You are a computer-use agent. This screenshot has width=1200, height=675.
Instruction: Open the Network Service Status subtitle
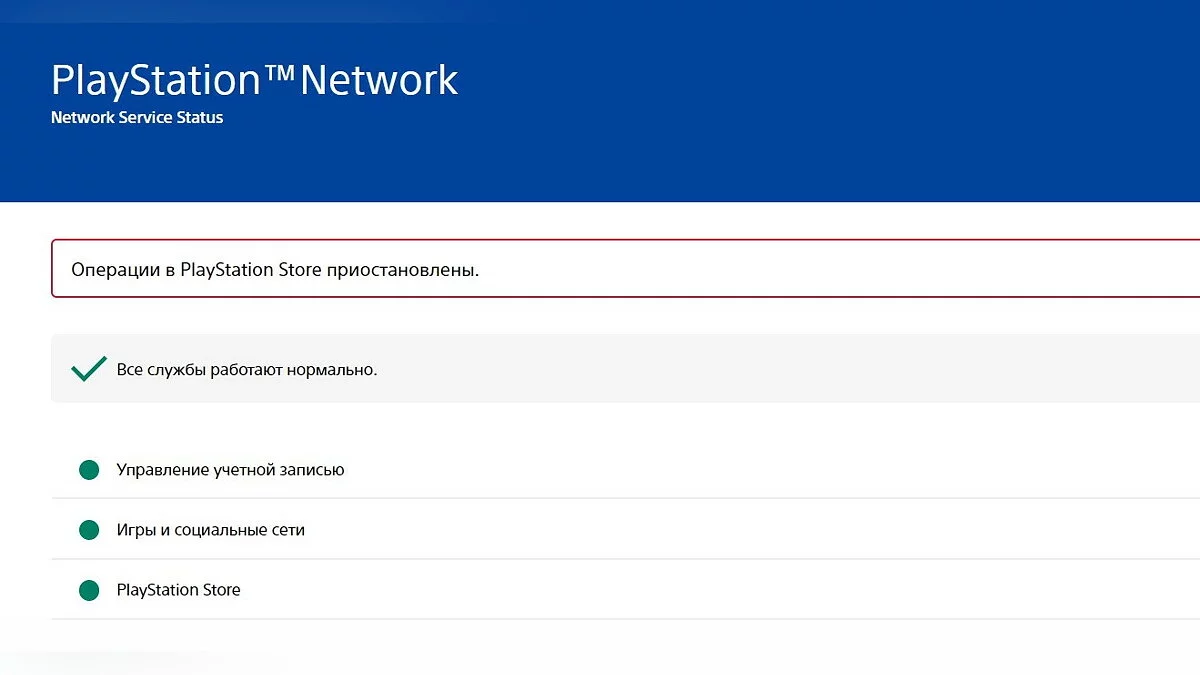tap(137, 118)
